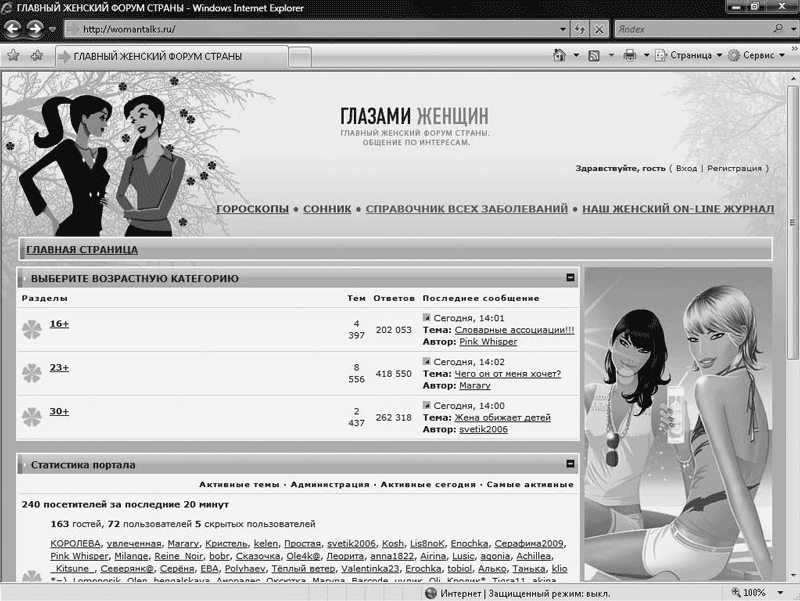
Task: Open the СОННИК menu link
Action: point(327,209)
